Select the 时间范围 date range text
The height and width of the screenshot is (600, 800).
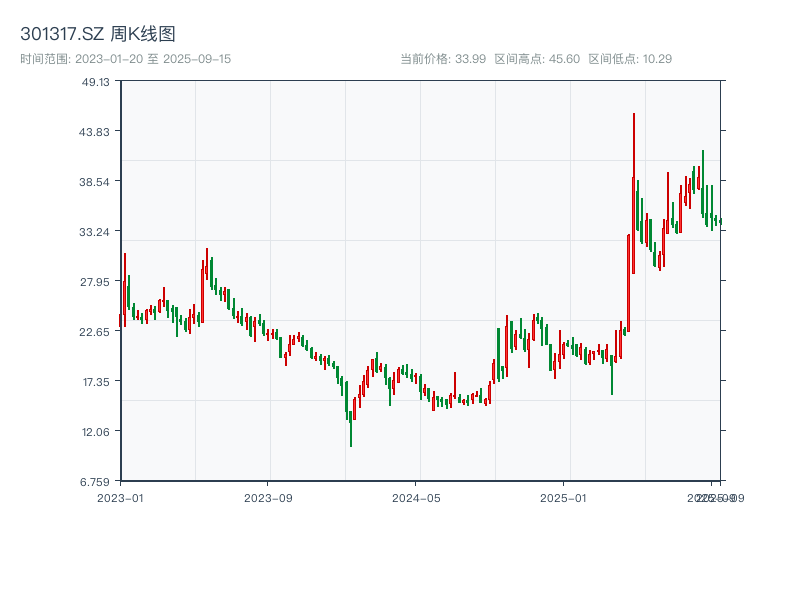click(125, 59)
